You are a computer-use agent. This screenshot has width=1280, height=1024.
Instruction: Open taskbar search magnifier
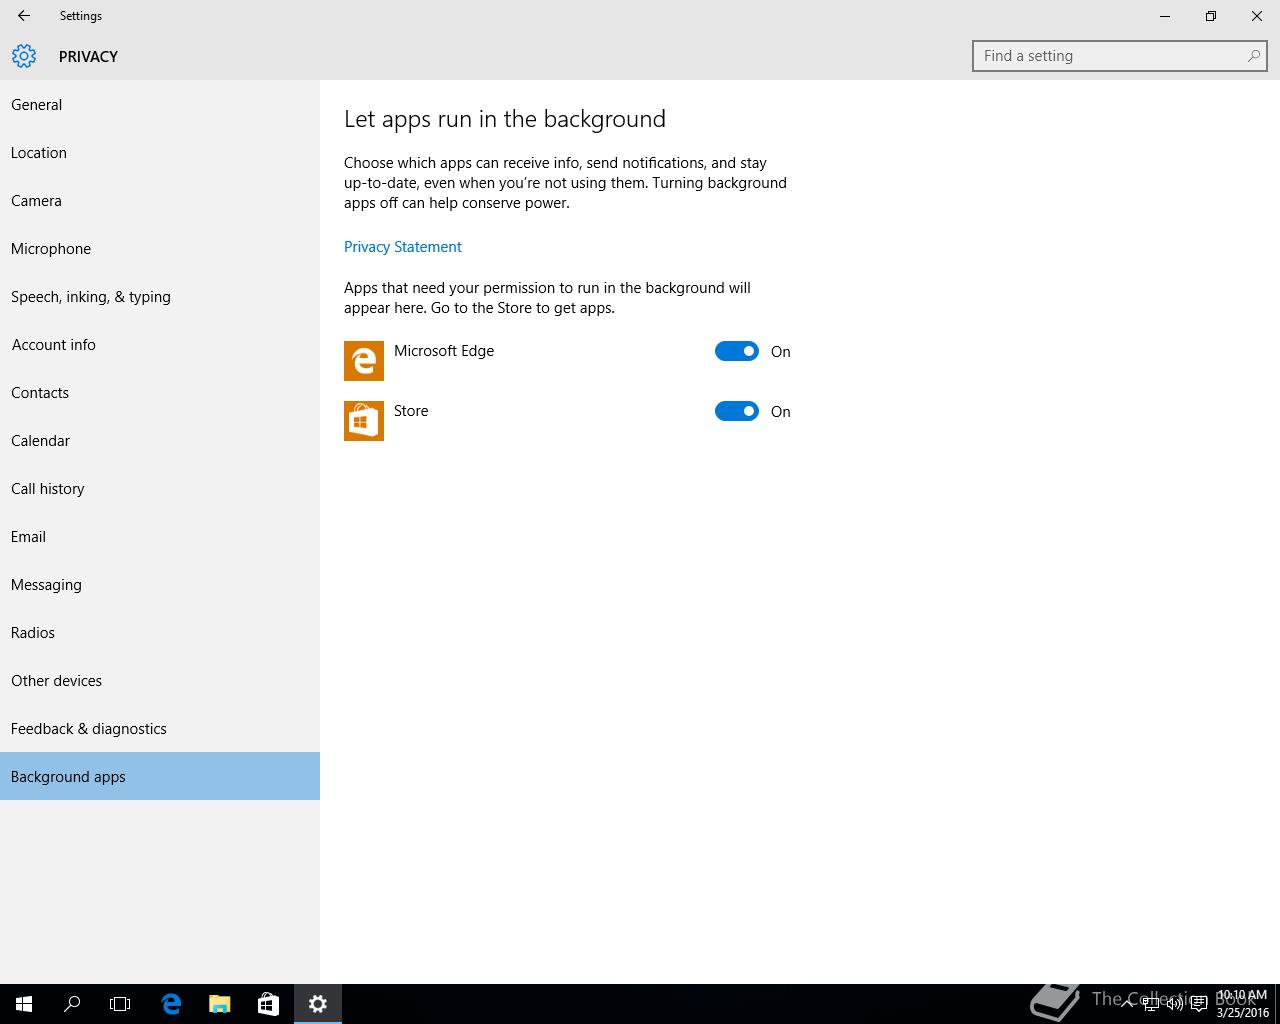click(72, 1004)
